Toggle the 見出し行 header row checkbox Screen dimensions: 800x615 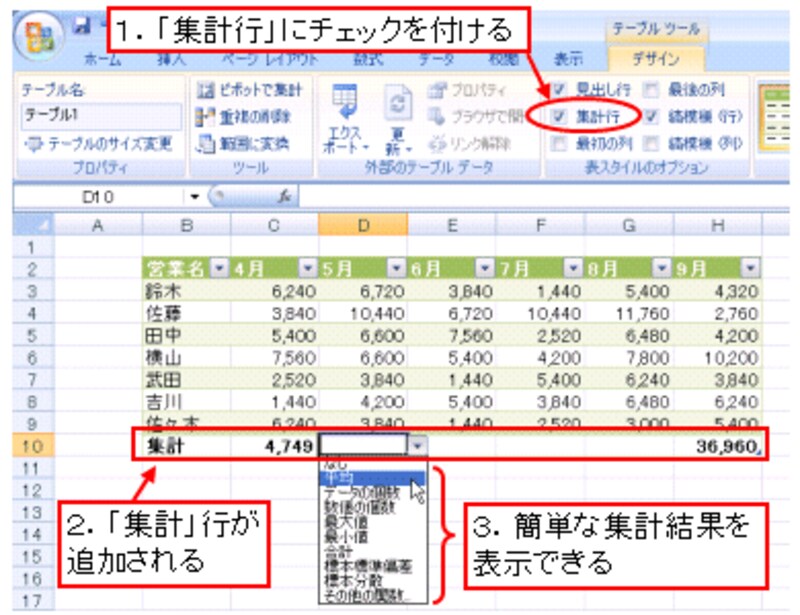tap(559, 90)
